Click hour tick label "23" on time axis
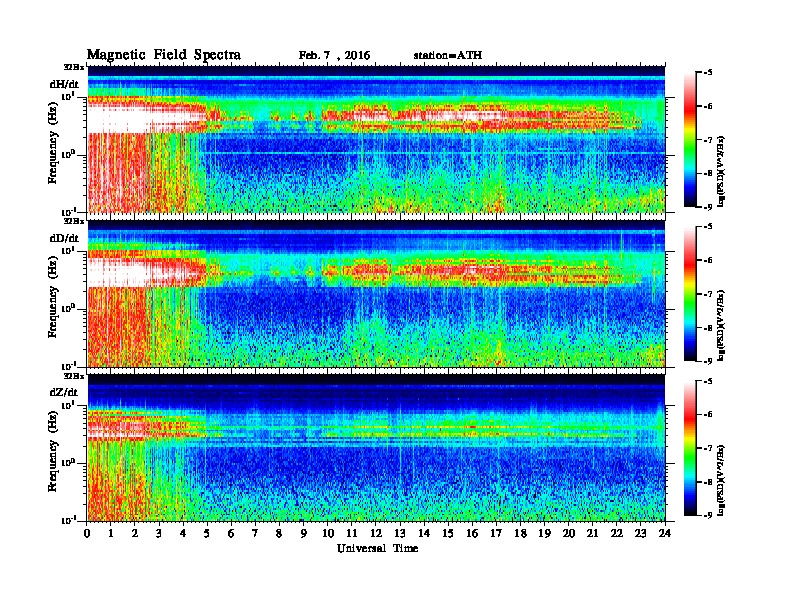Viewport: 792px width, 612px height. tap(641, 534)
